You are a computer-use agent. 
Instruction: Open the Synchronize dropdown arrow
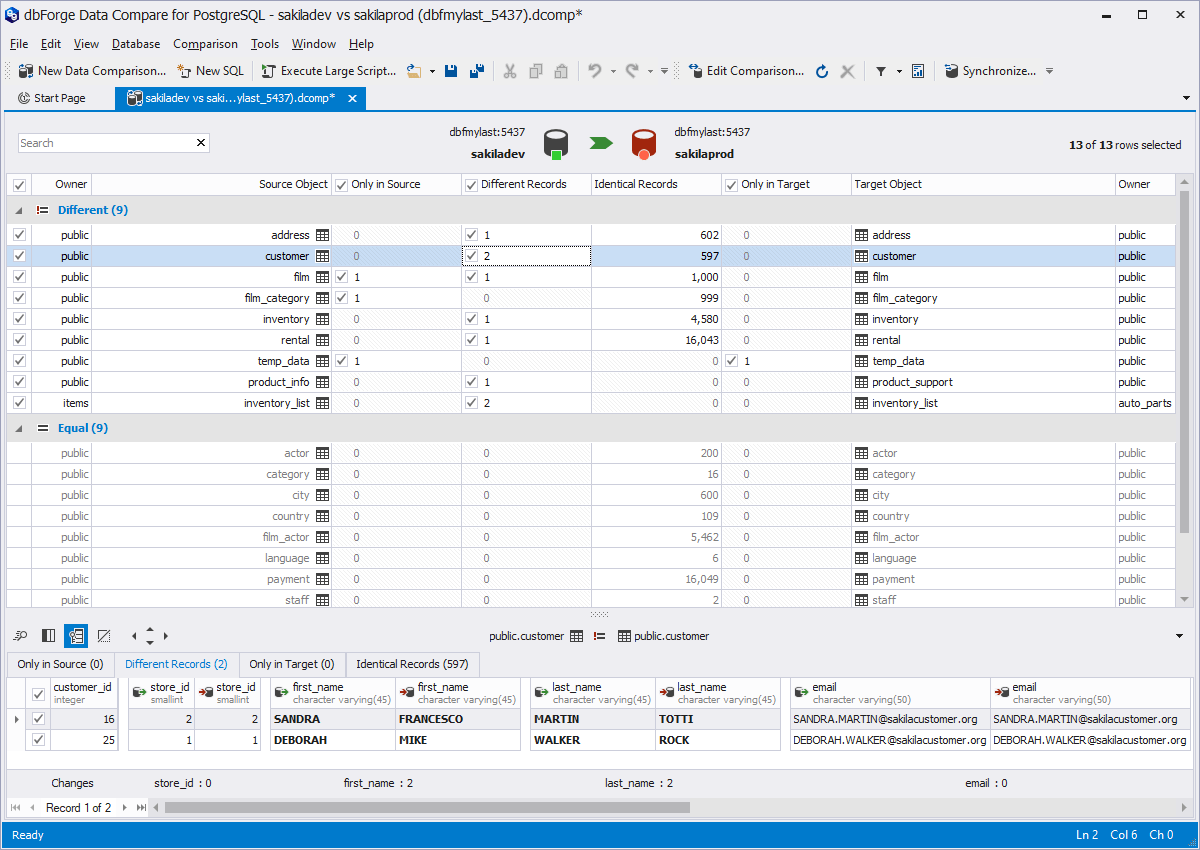(x=1048, y=71)
